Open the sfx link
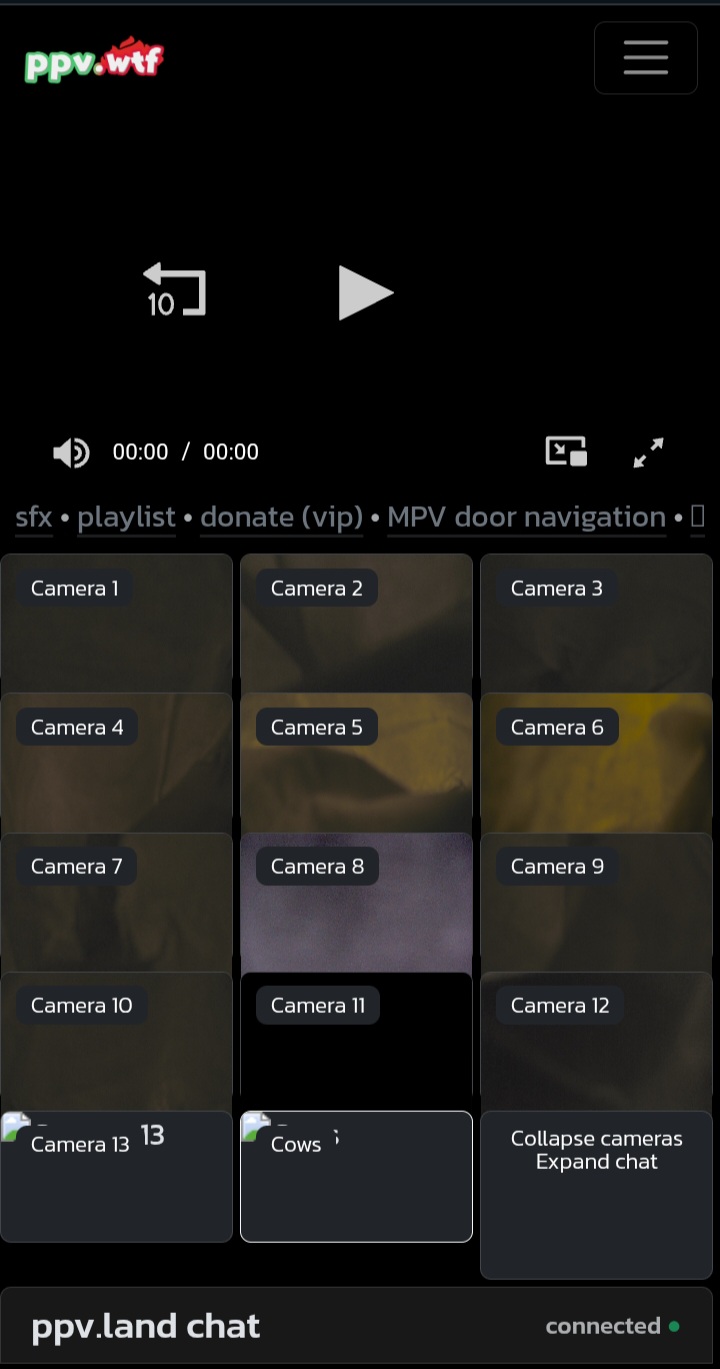Screen dimensions: 720x1369 click(34, 517)
